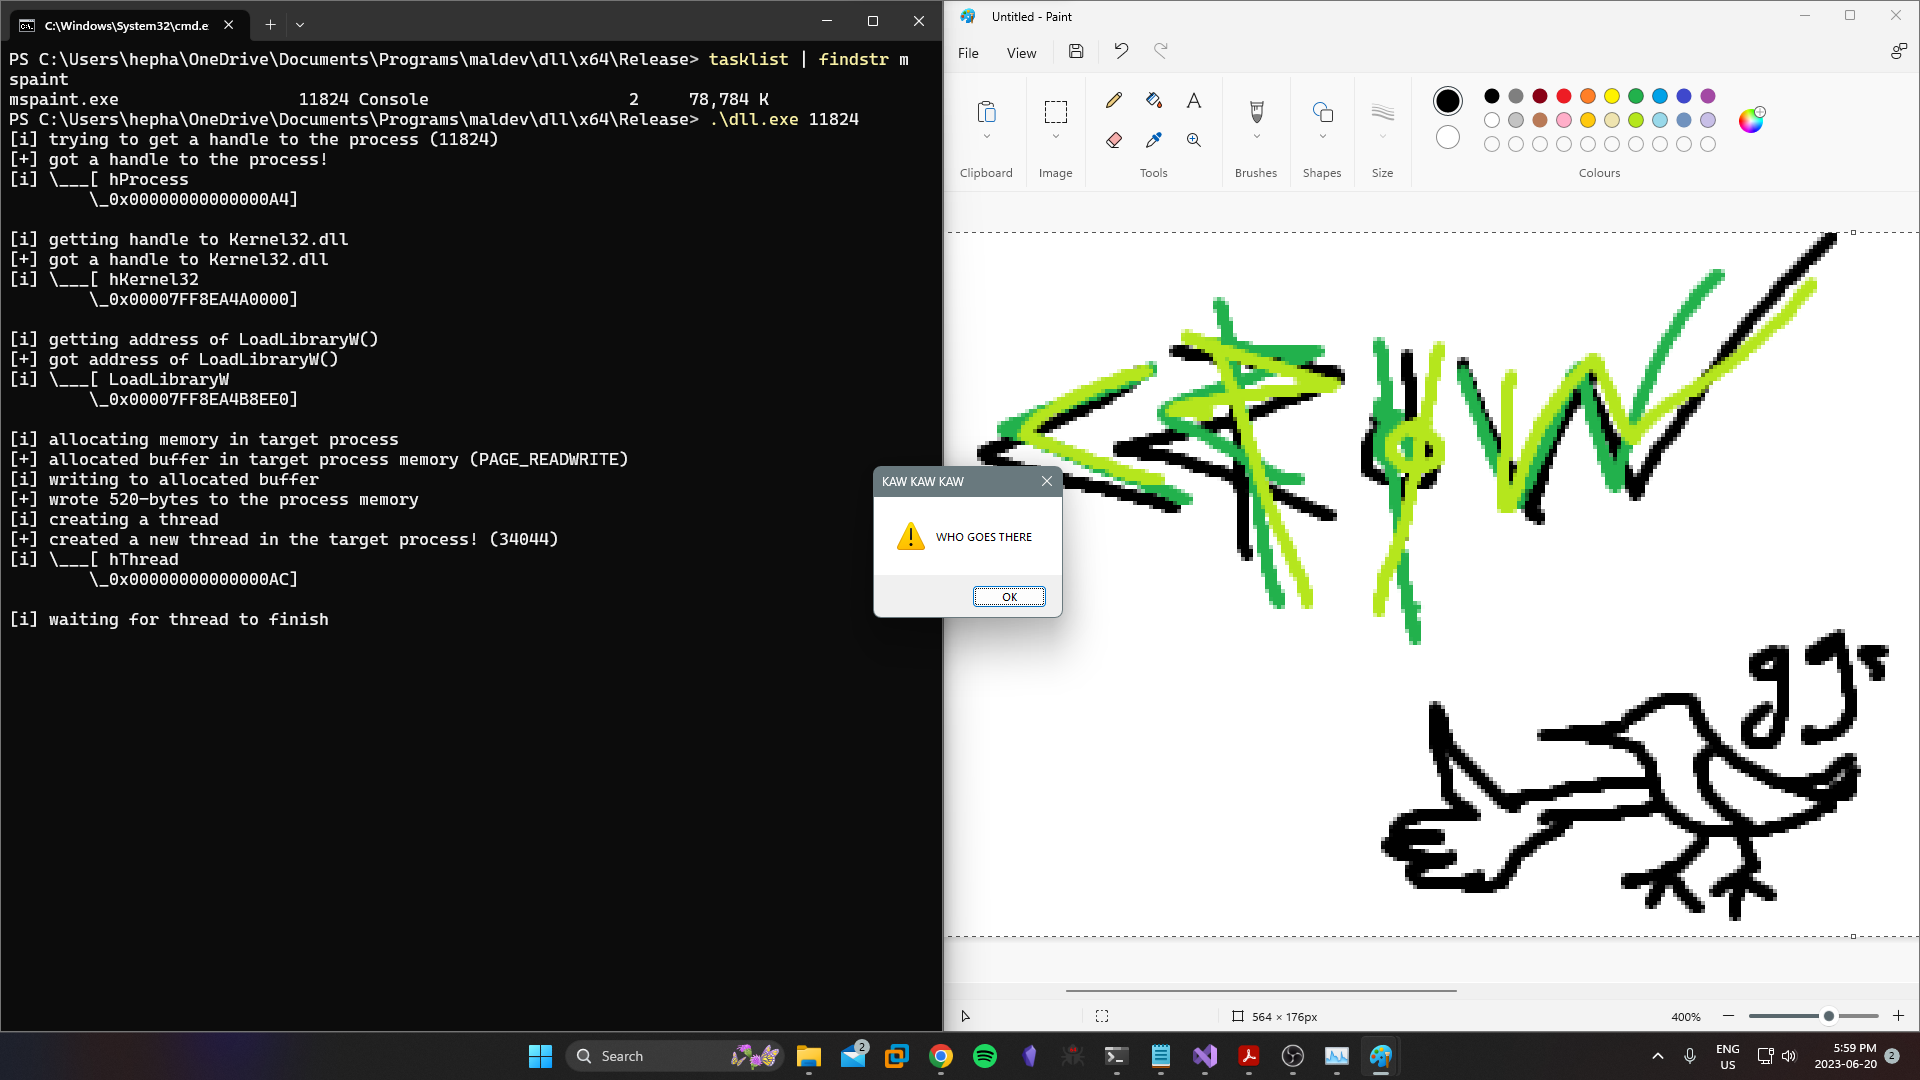This screenshot has height=1080, width=1920.
Task: Open File Explorer from the taskbar
Action: click(x=809, y=1056)
